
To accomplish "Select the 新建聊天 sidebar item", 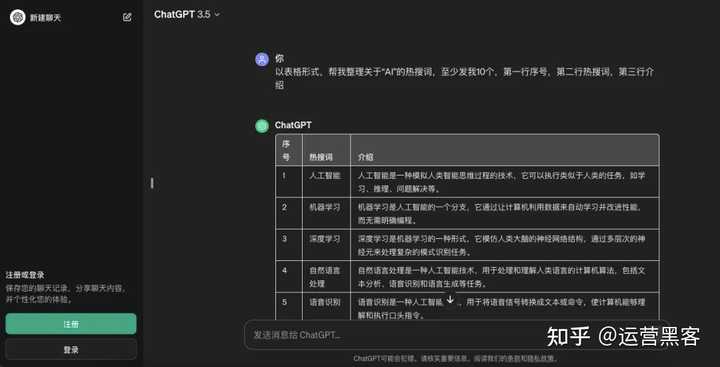I will point(45,18).
